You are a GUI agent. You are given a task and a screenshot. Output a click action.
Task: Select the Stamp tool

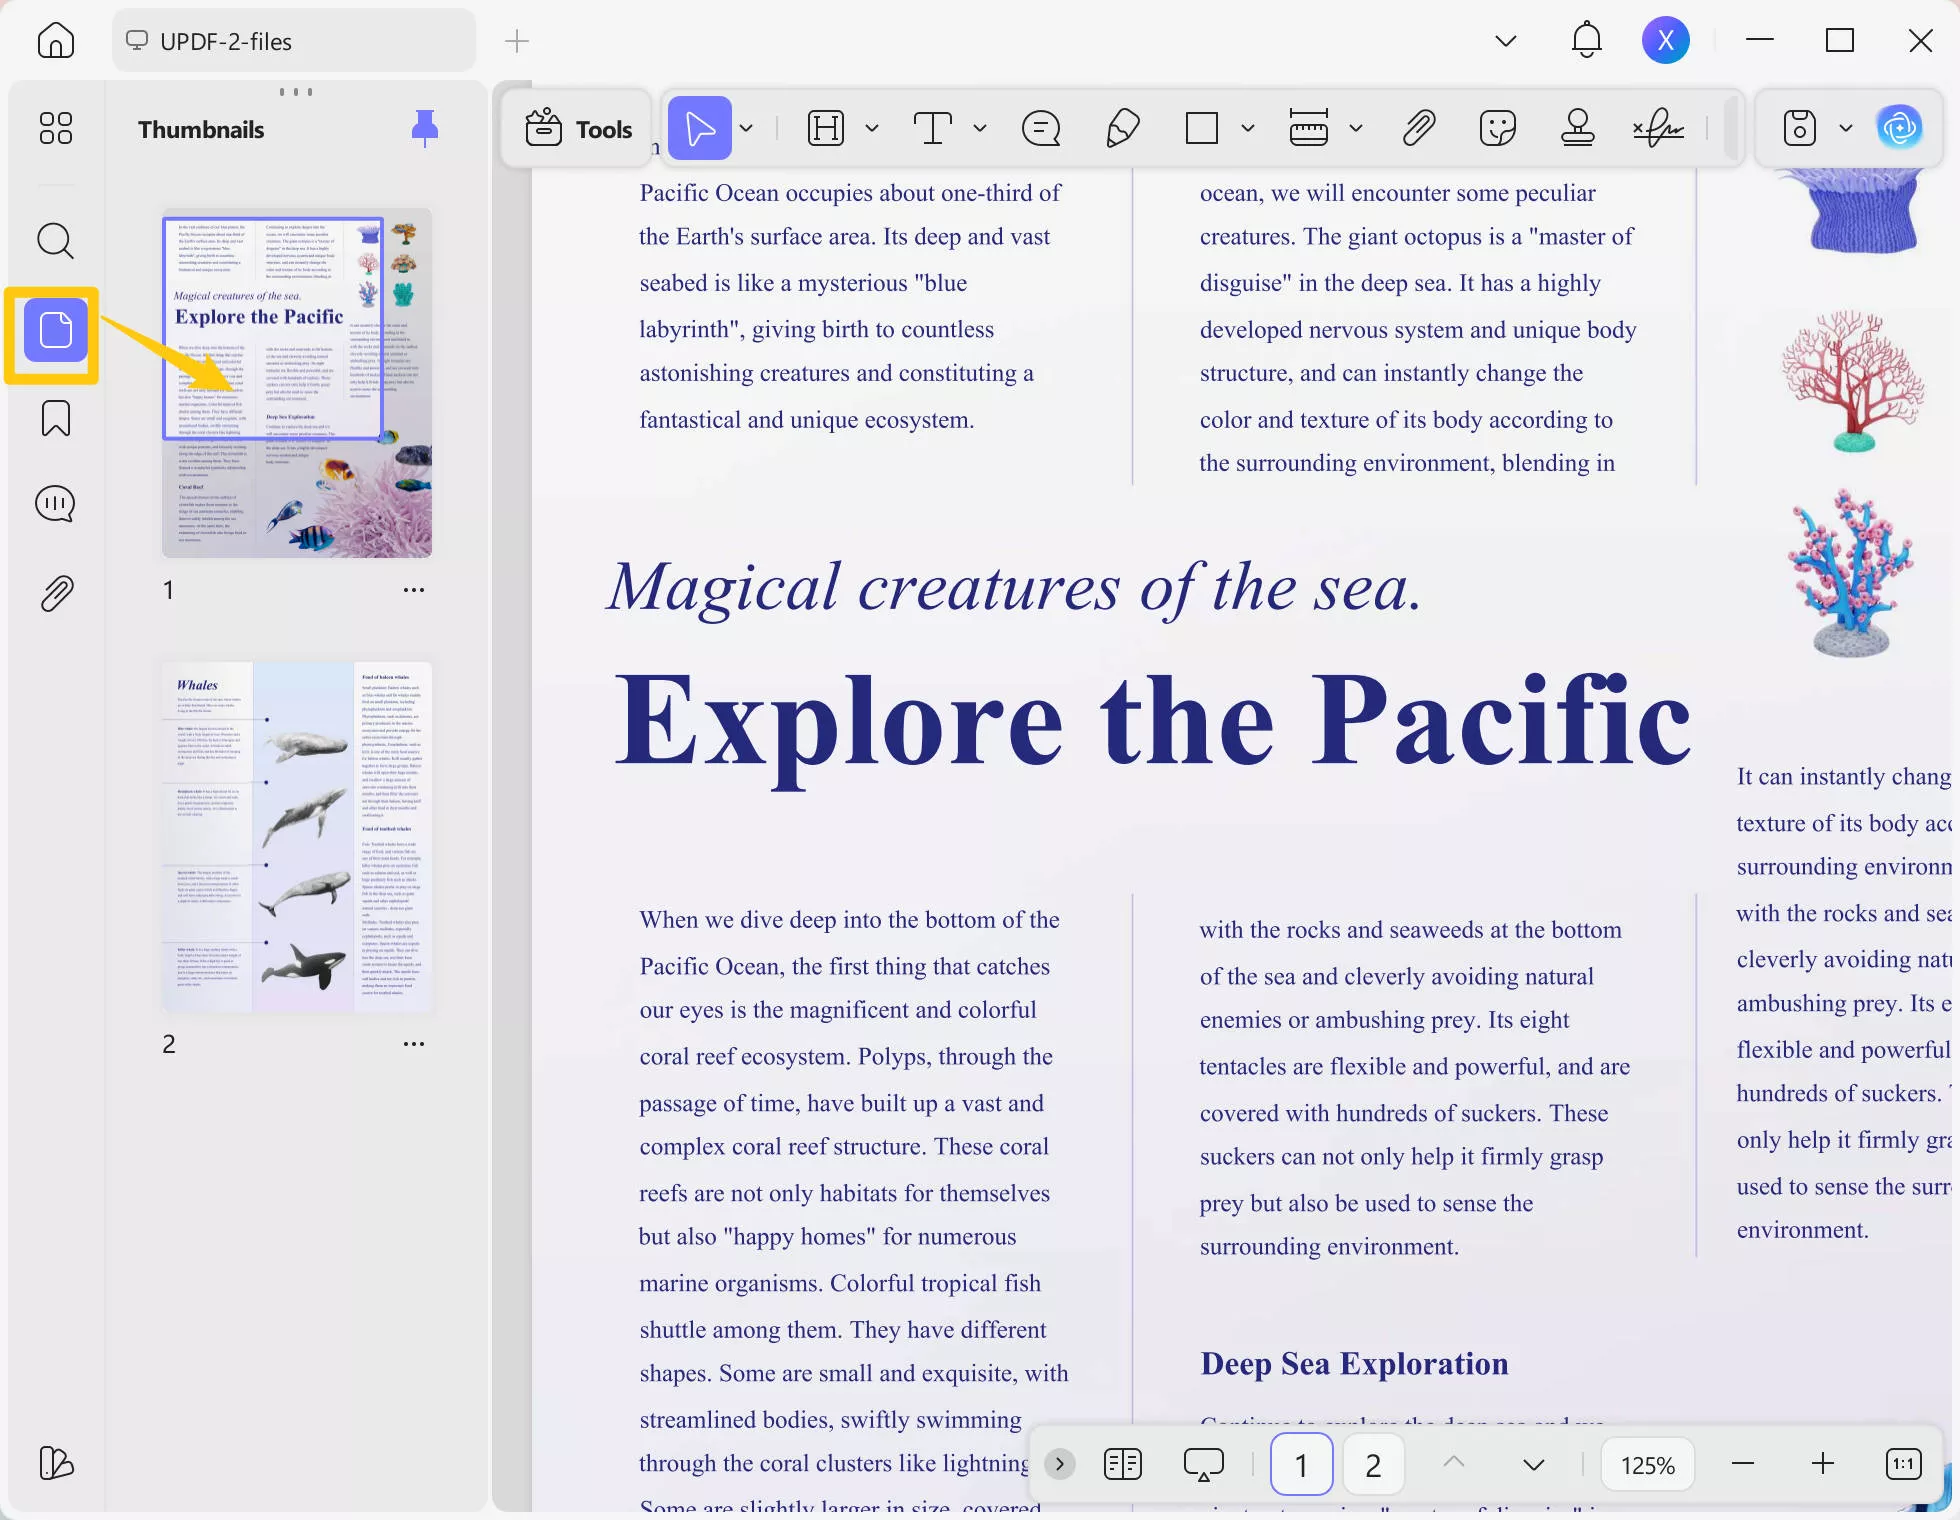coord(1577,128)
